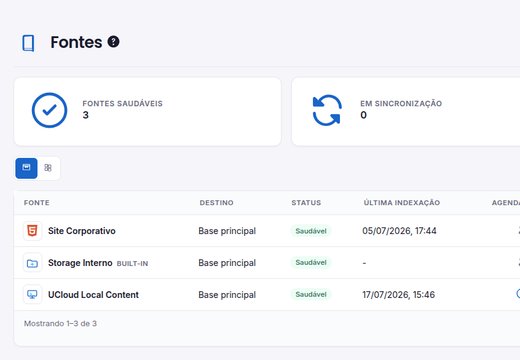Click the Saudável badge for Site Corporativo
The image size is (520, 360).
click(x=311, y=231)
